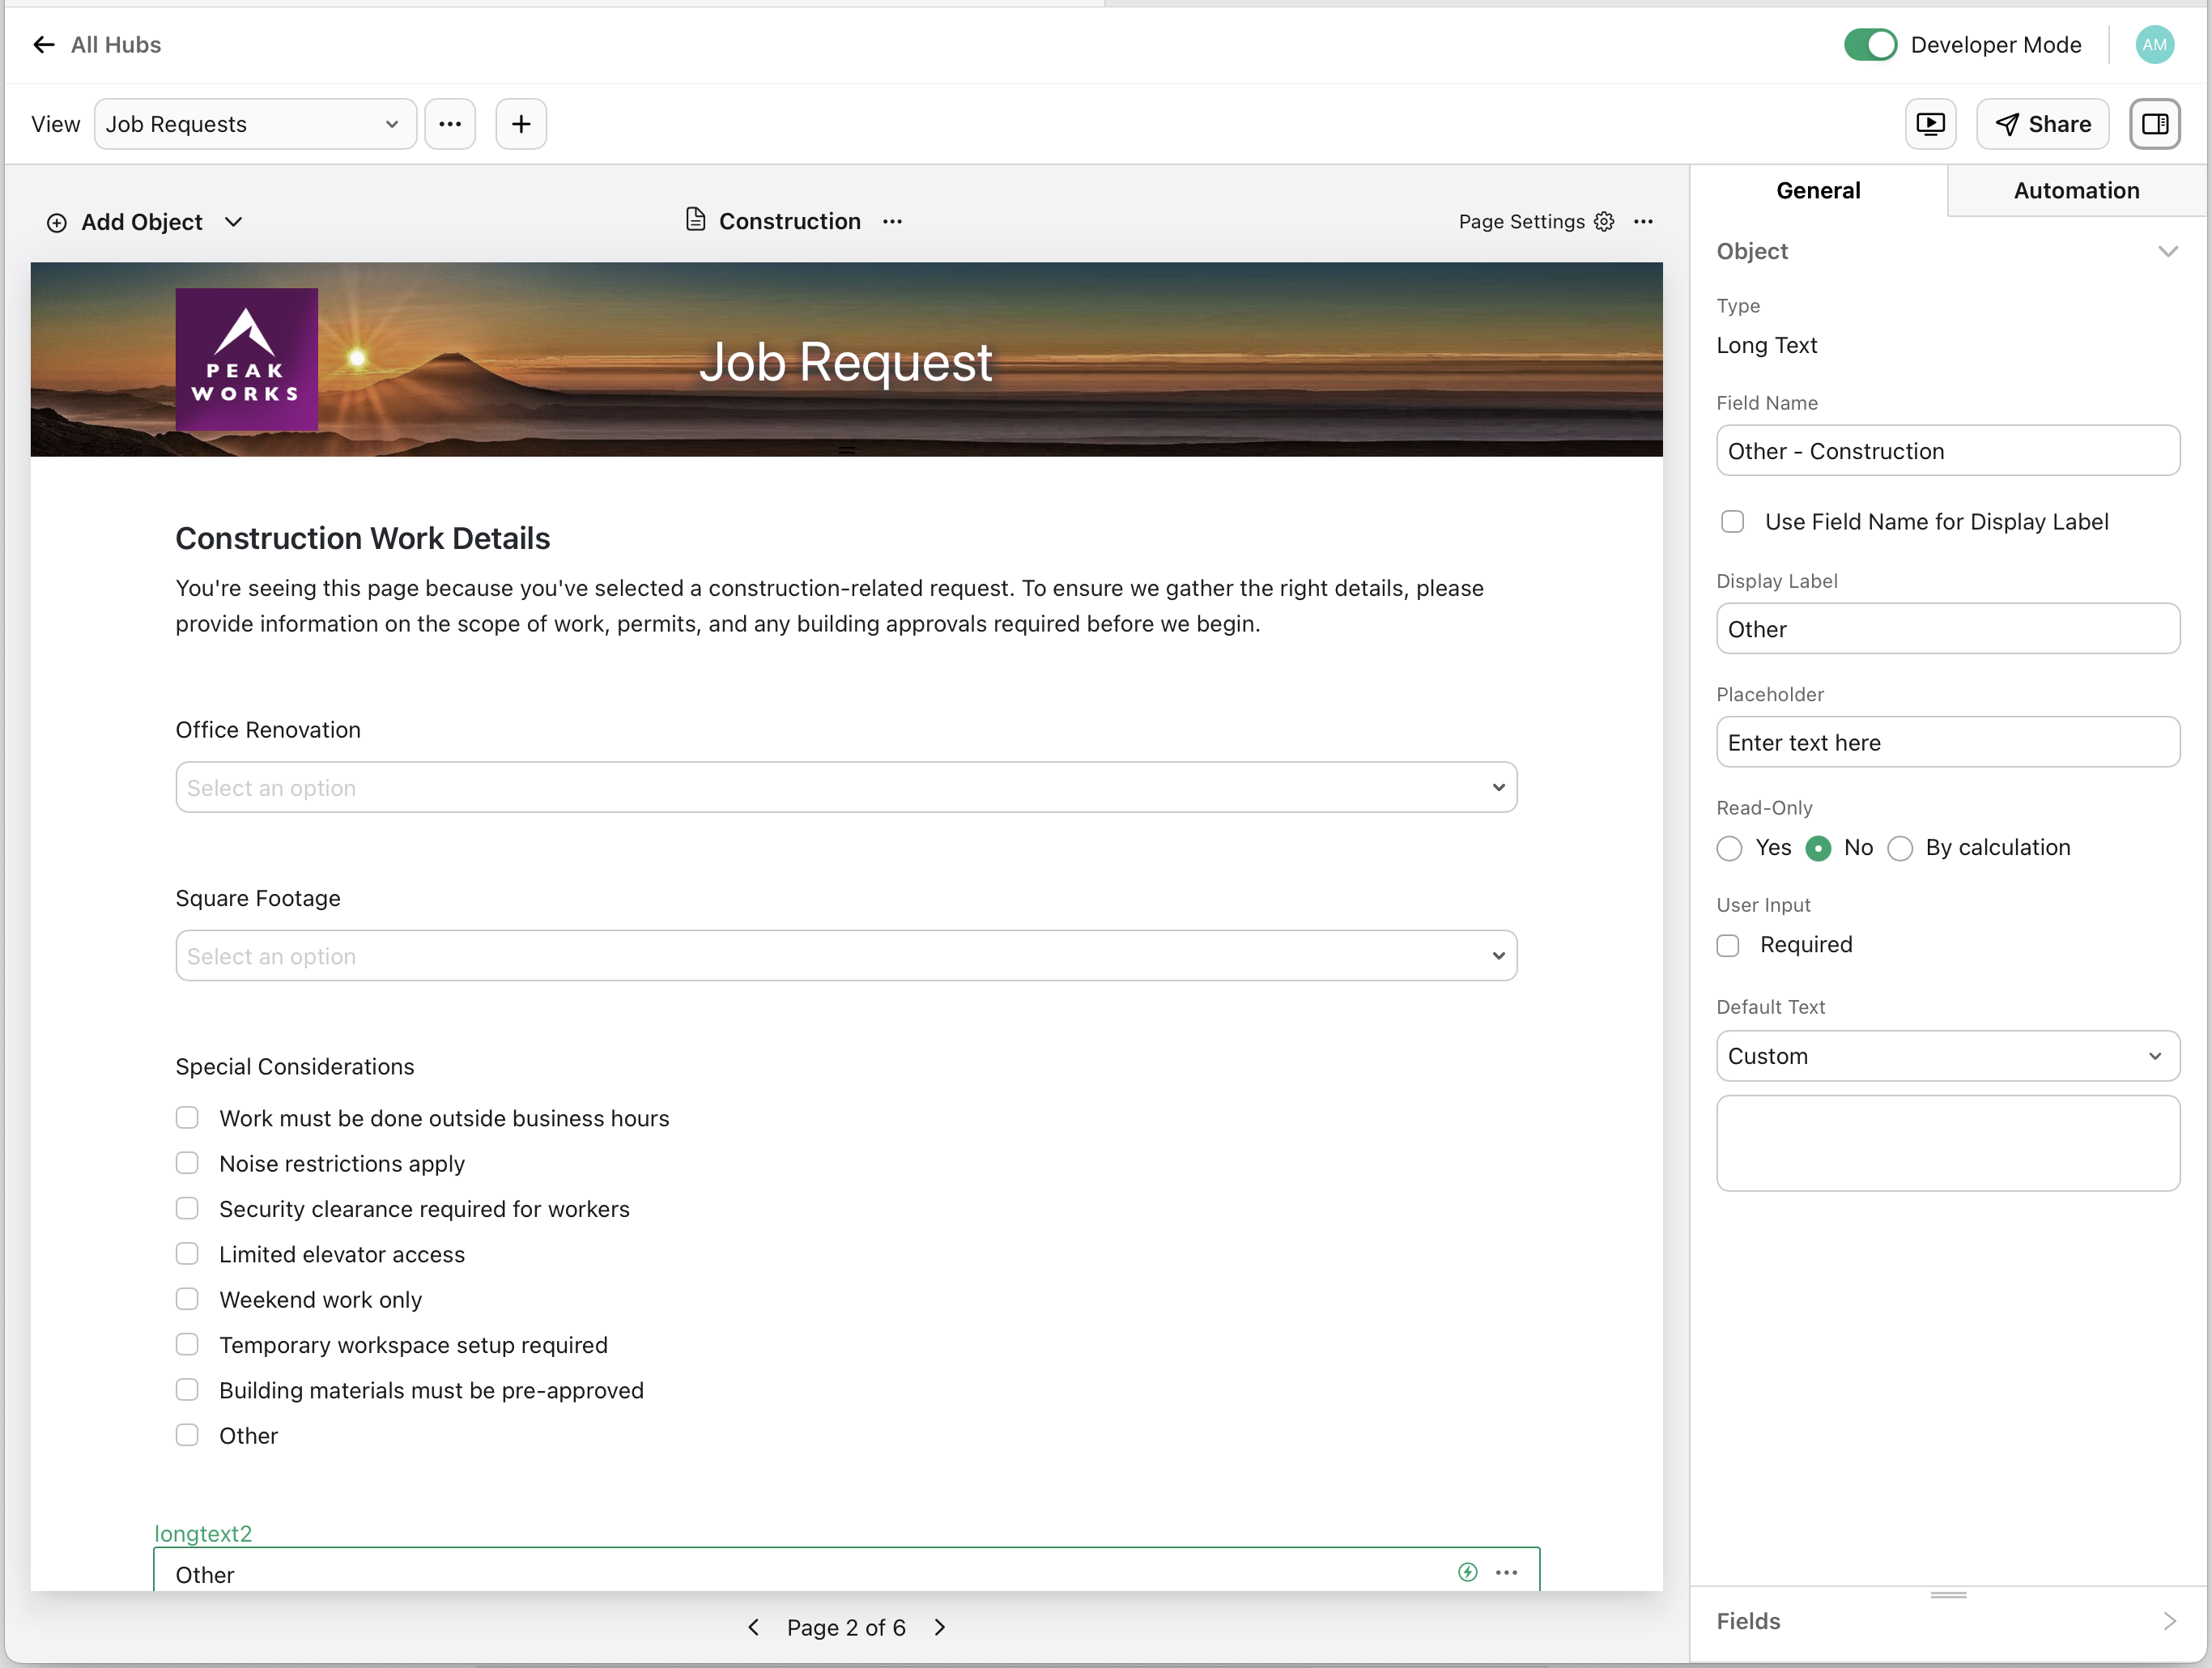Toggle the right side panel icon
This screenshot has width=2212, height=1668.
click(2156, 123)
